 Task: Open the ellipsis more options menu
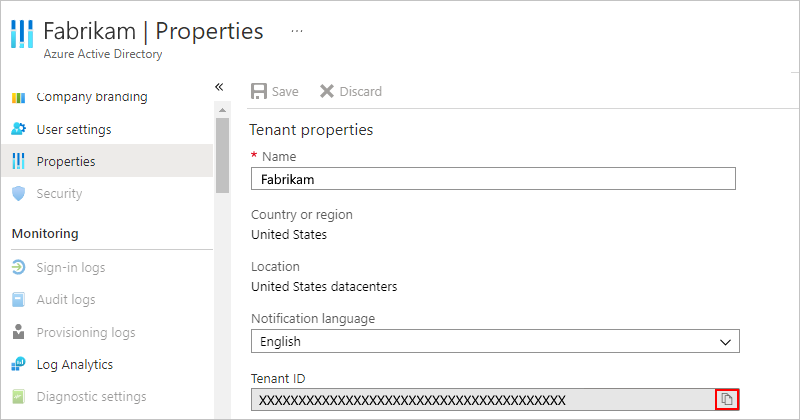(x=296, y=31)
